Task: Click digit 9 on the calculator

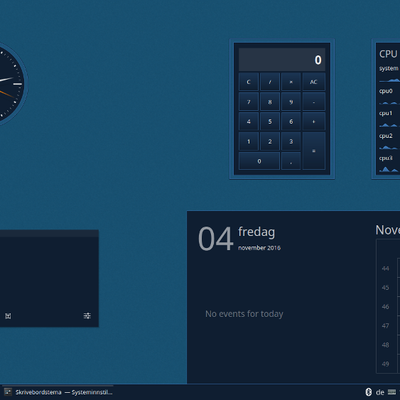Action: [291, 102]
